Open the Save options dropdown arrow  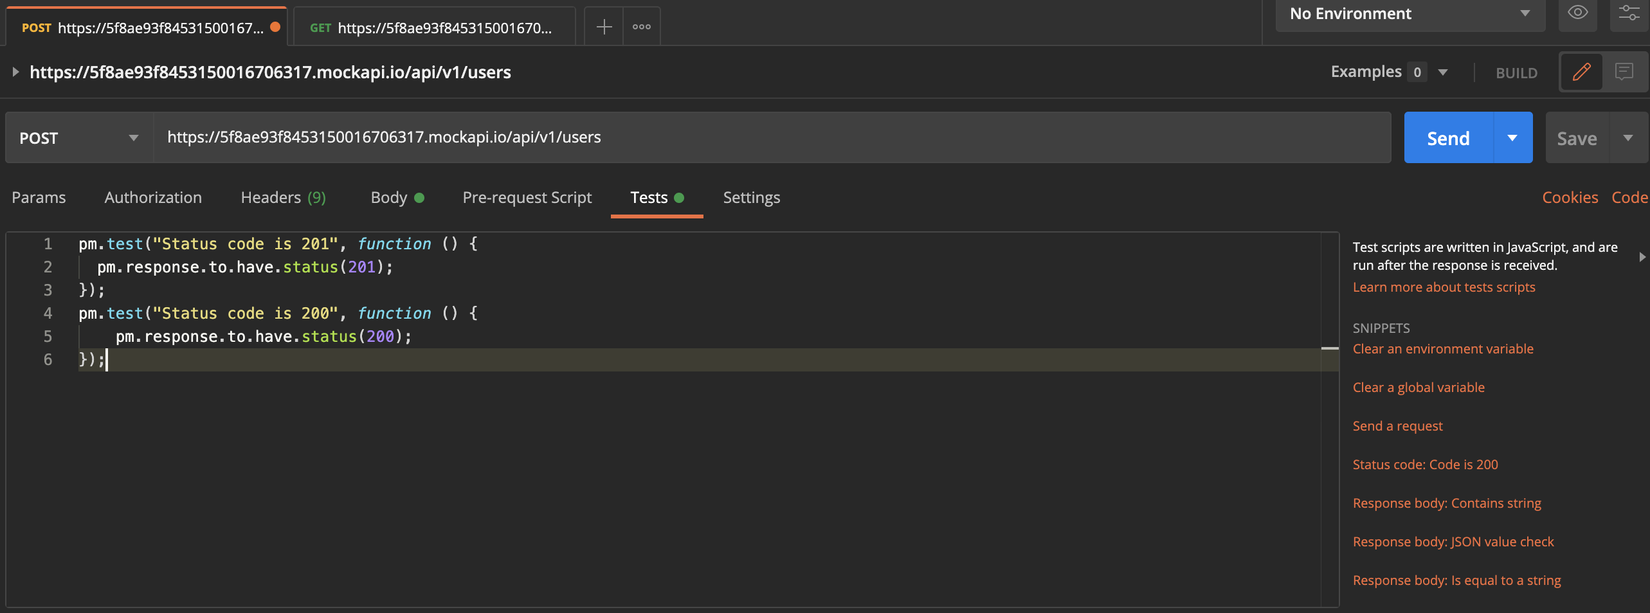pyautogui.click(x=1628, y=138)
